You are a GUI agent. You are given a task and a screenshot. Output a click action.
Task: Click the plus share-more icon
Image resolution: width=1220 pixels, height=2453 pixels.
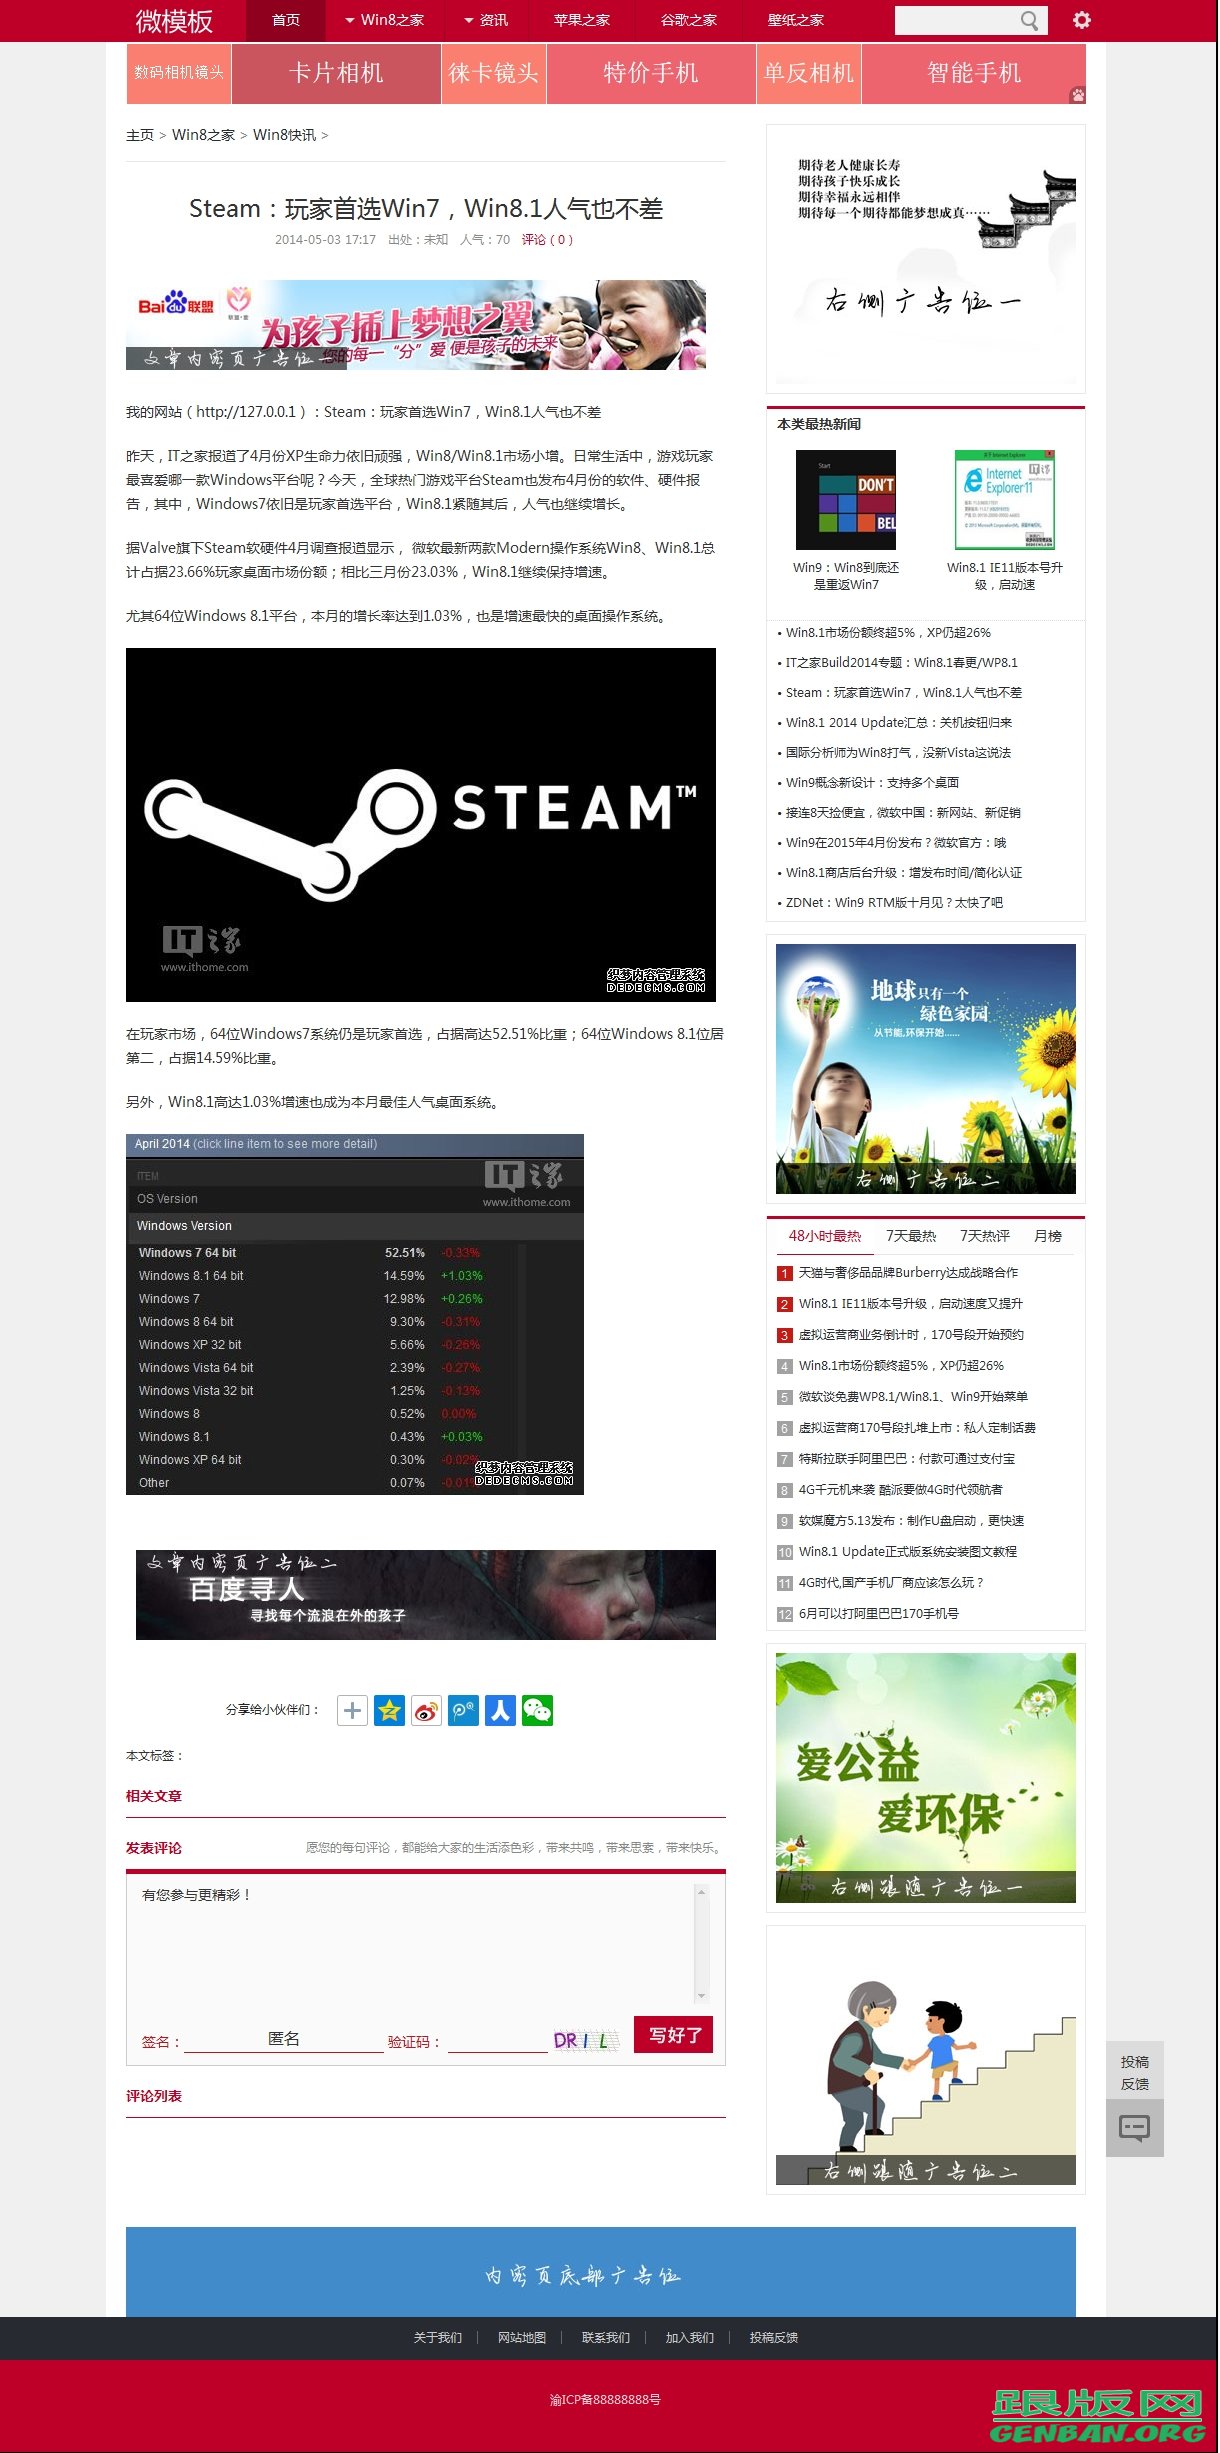352,1710
